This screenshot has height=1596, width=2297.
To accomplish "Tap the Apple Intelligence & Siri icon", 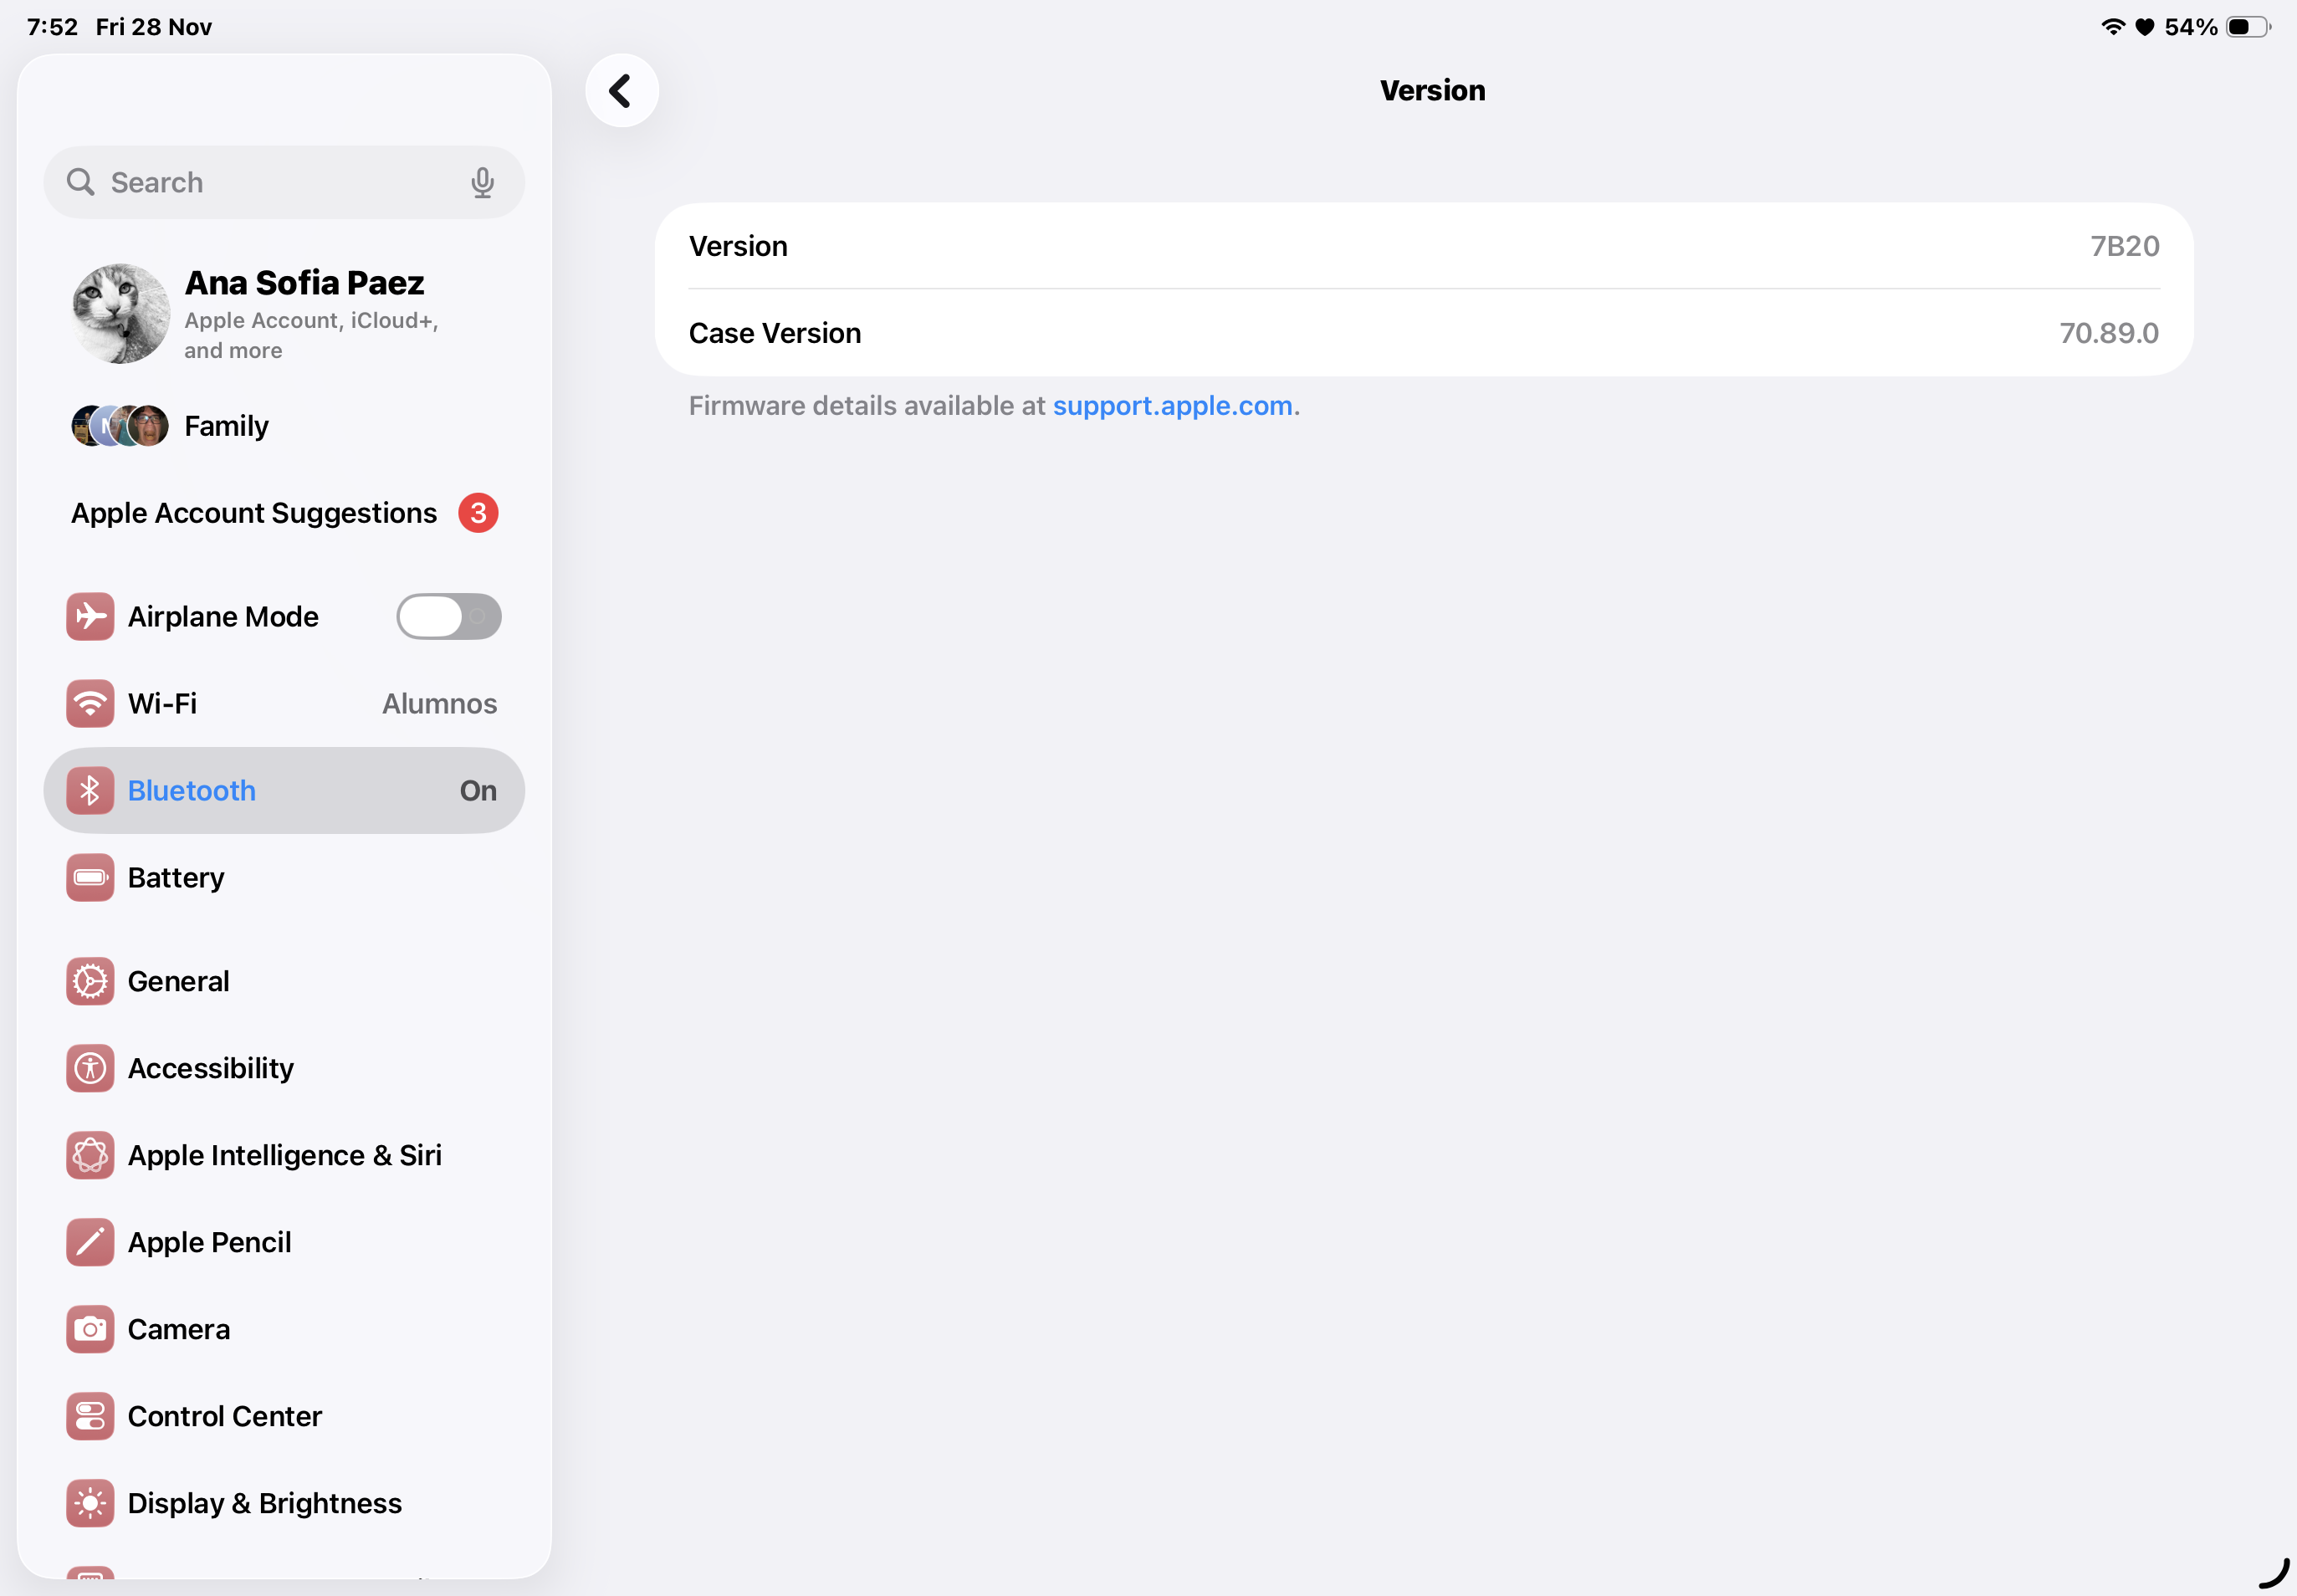I will coord(90,1155).
